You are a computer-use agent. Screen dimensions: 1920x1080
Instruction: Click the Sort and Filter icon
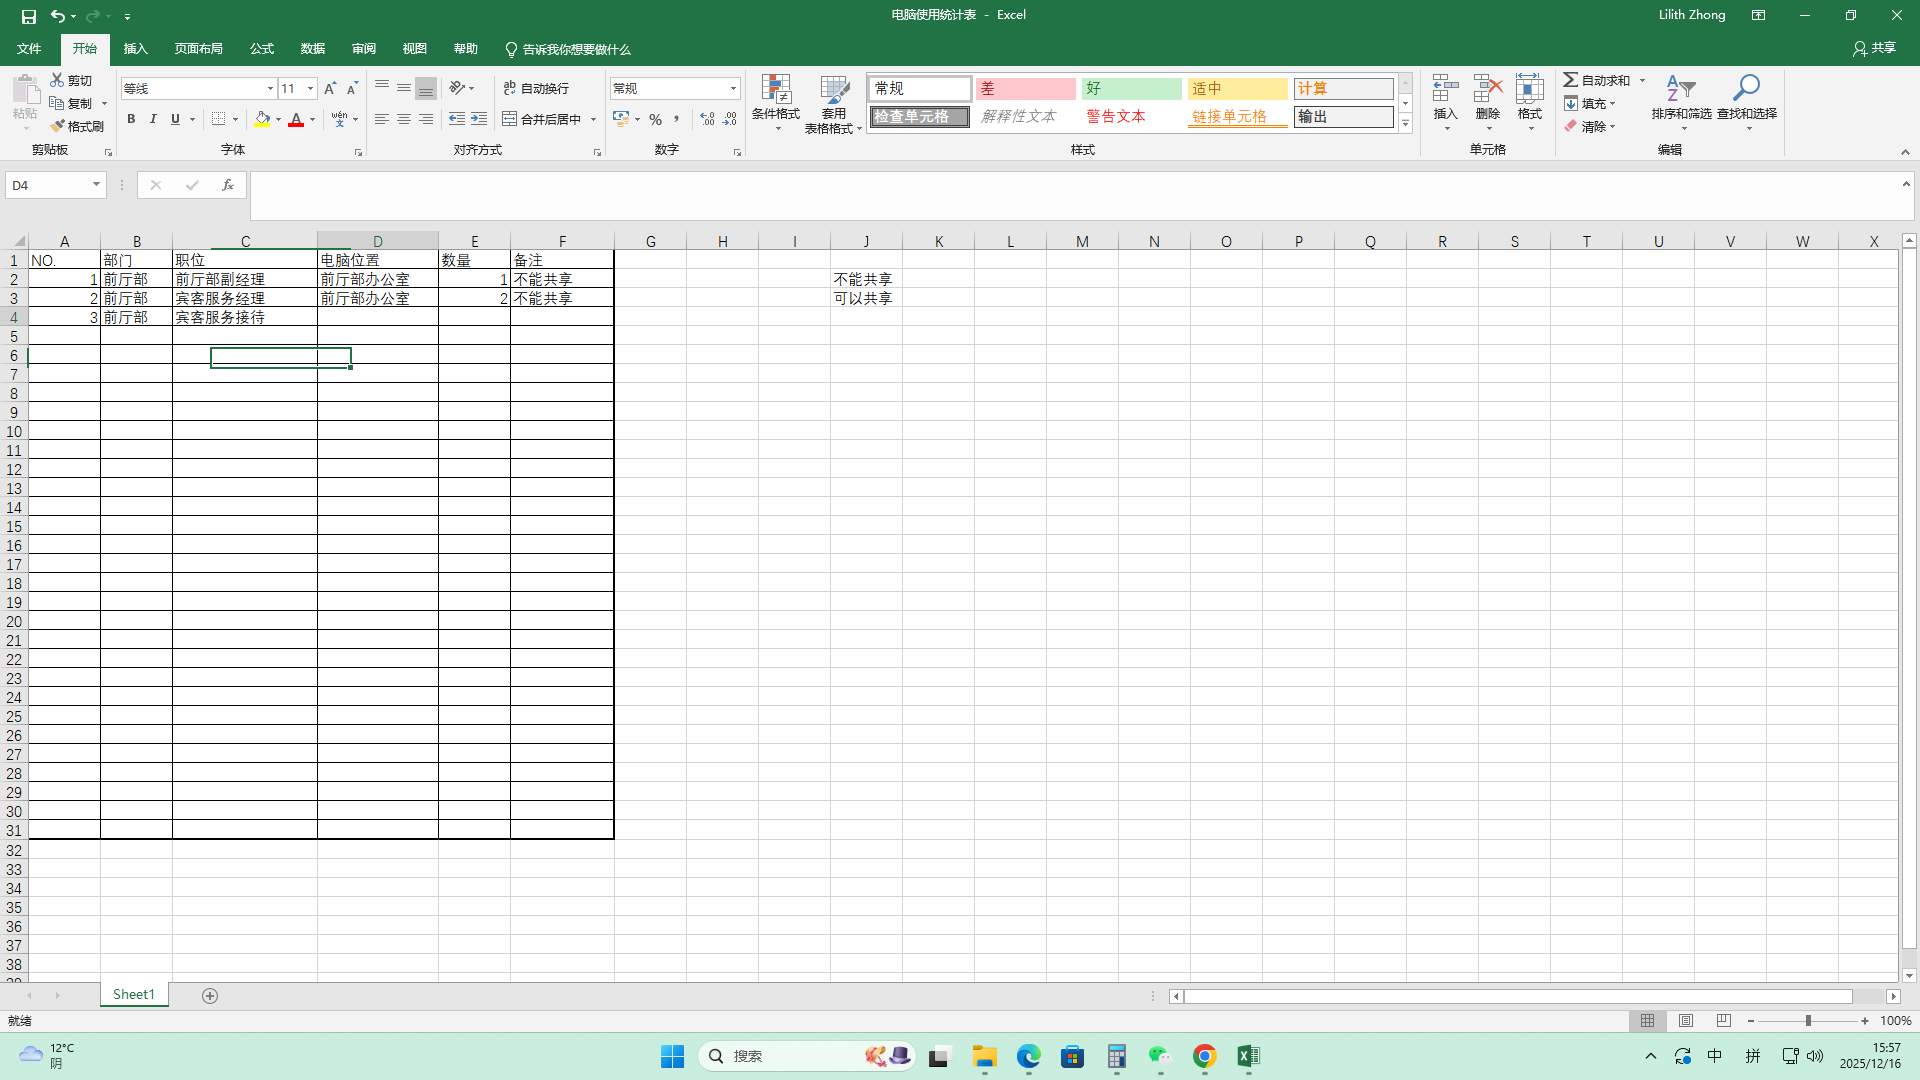click(x=1681, y=90)
